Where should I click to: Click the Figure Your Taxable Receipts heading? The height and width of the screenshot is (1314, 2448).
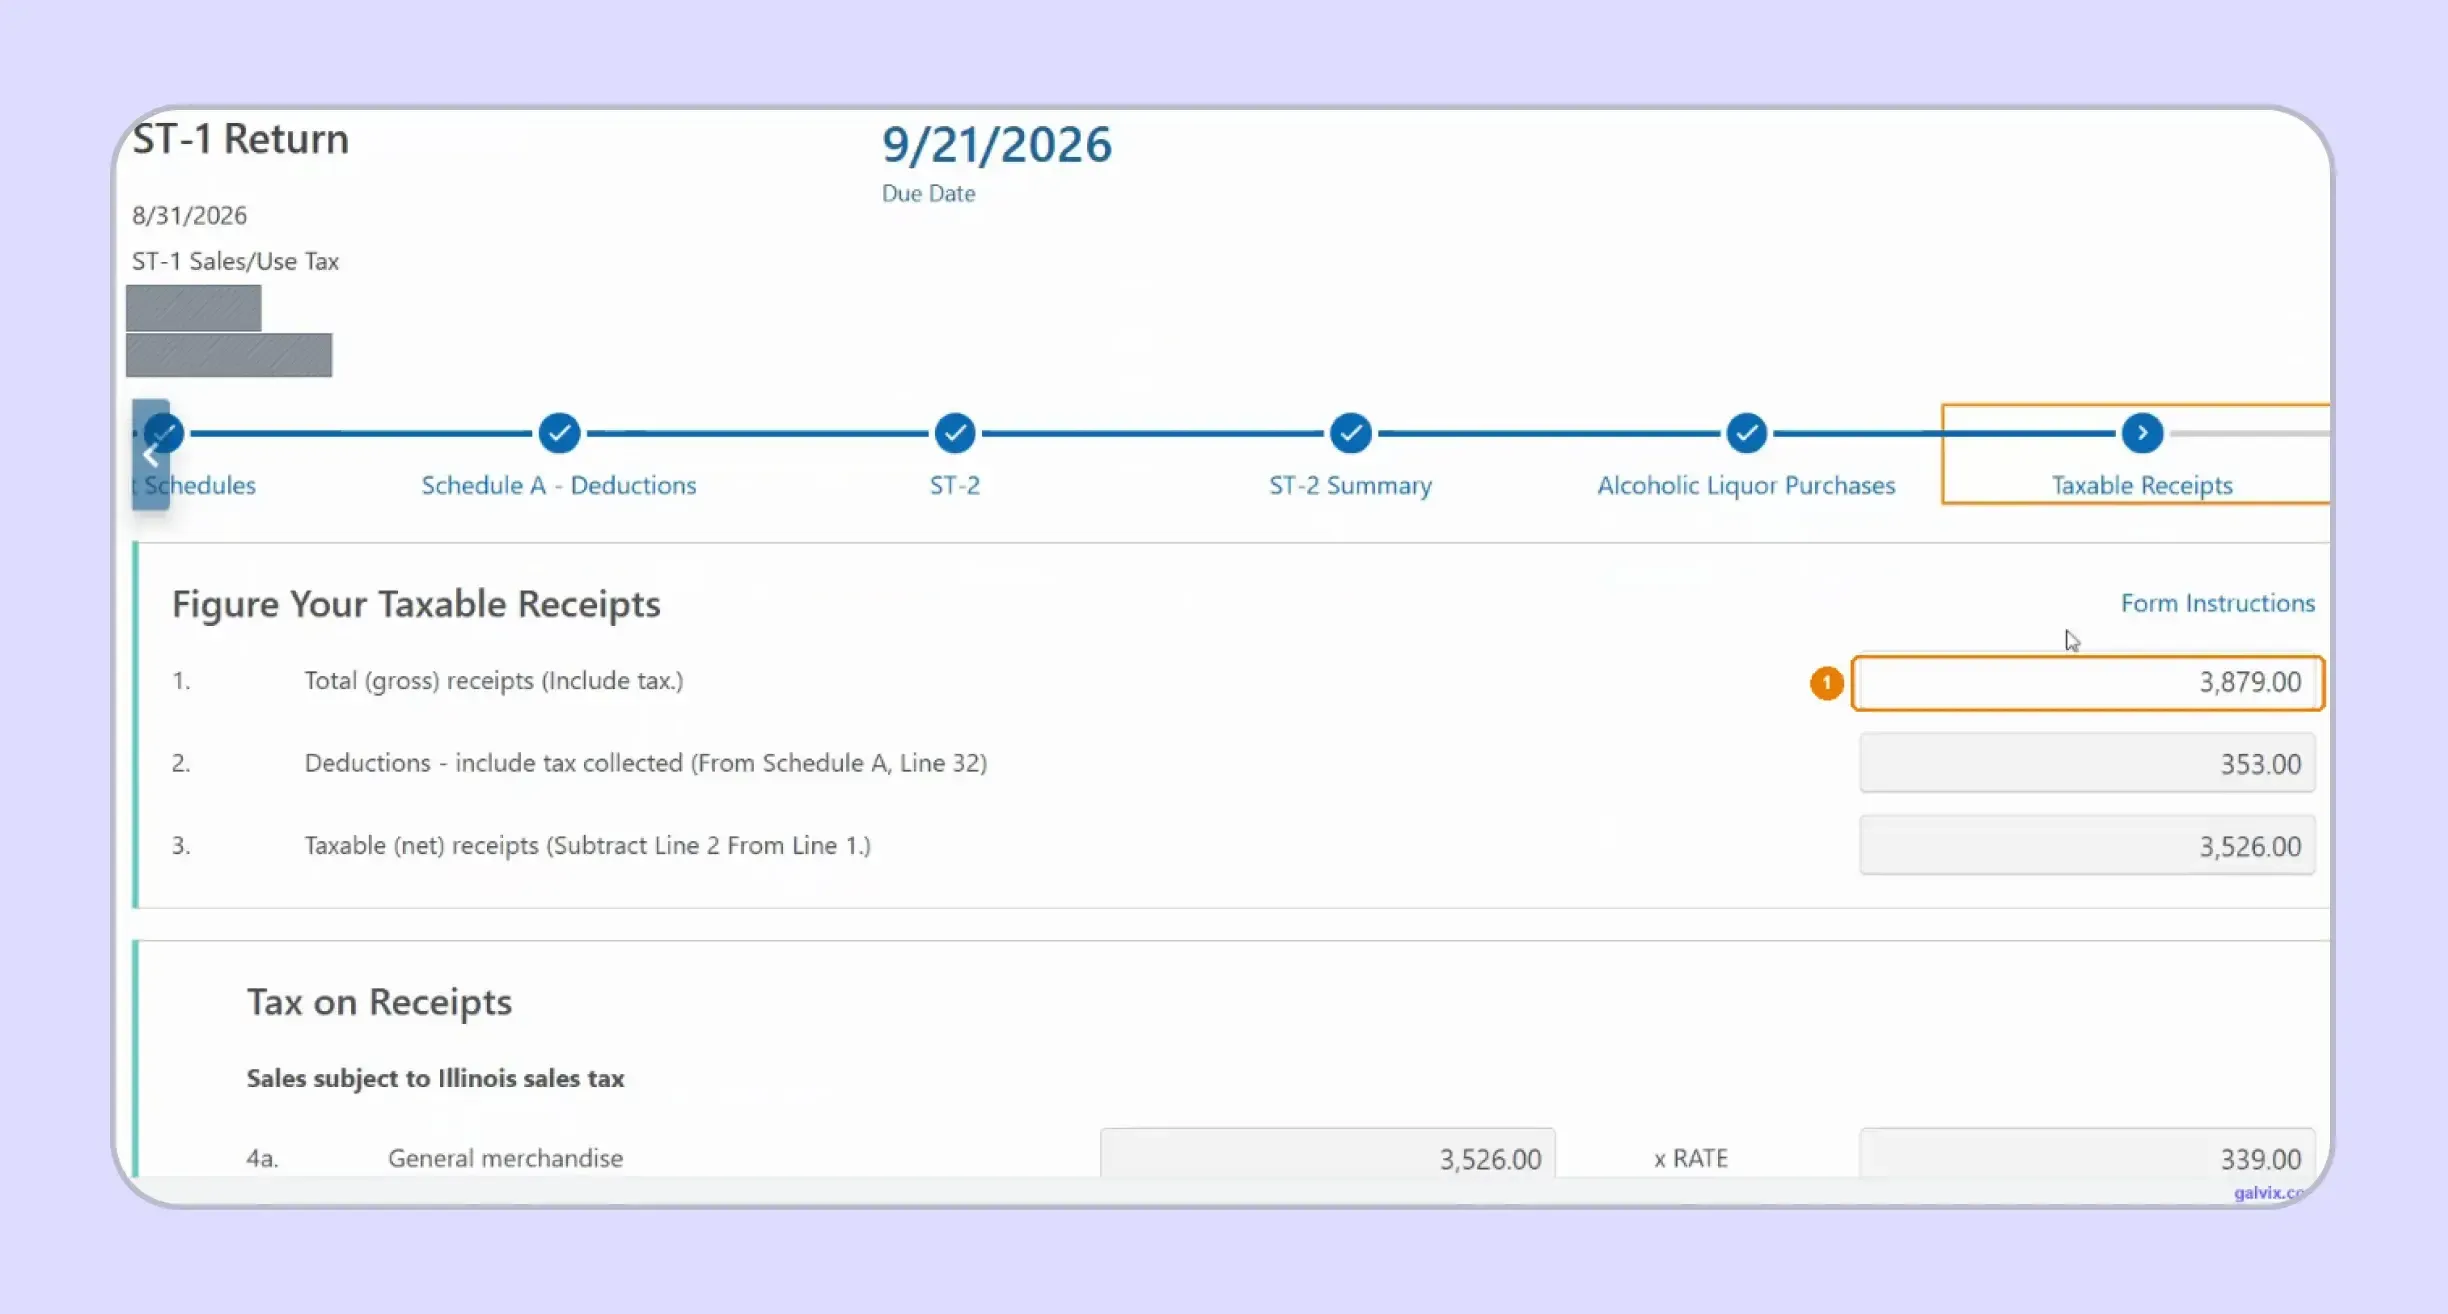(416, 604)
